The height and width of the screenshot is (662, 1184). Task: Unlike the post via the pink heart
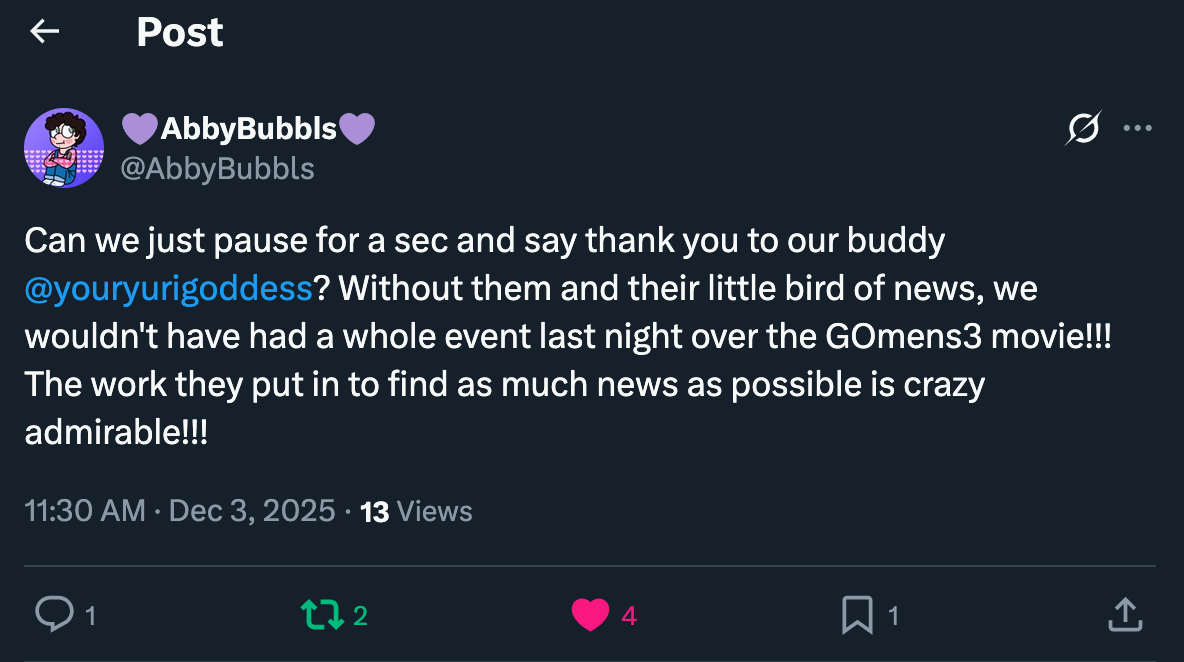pos(590,615)
